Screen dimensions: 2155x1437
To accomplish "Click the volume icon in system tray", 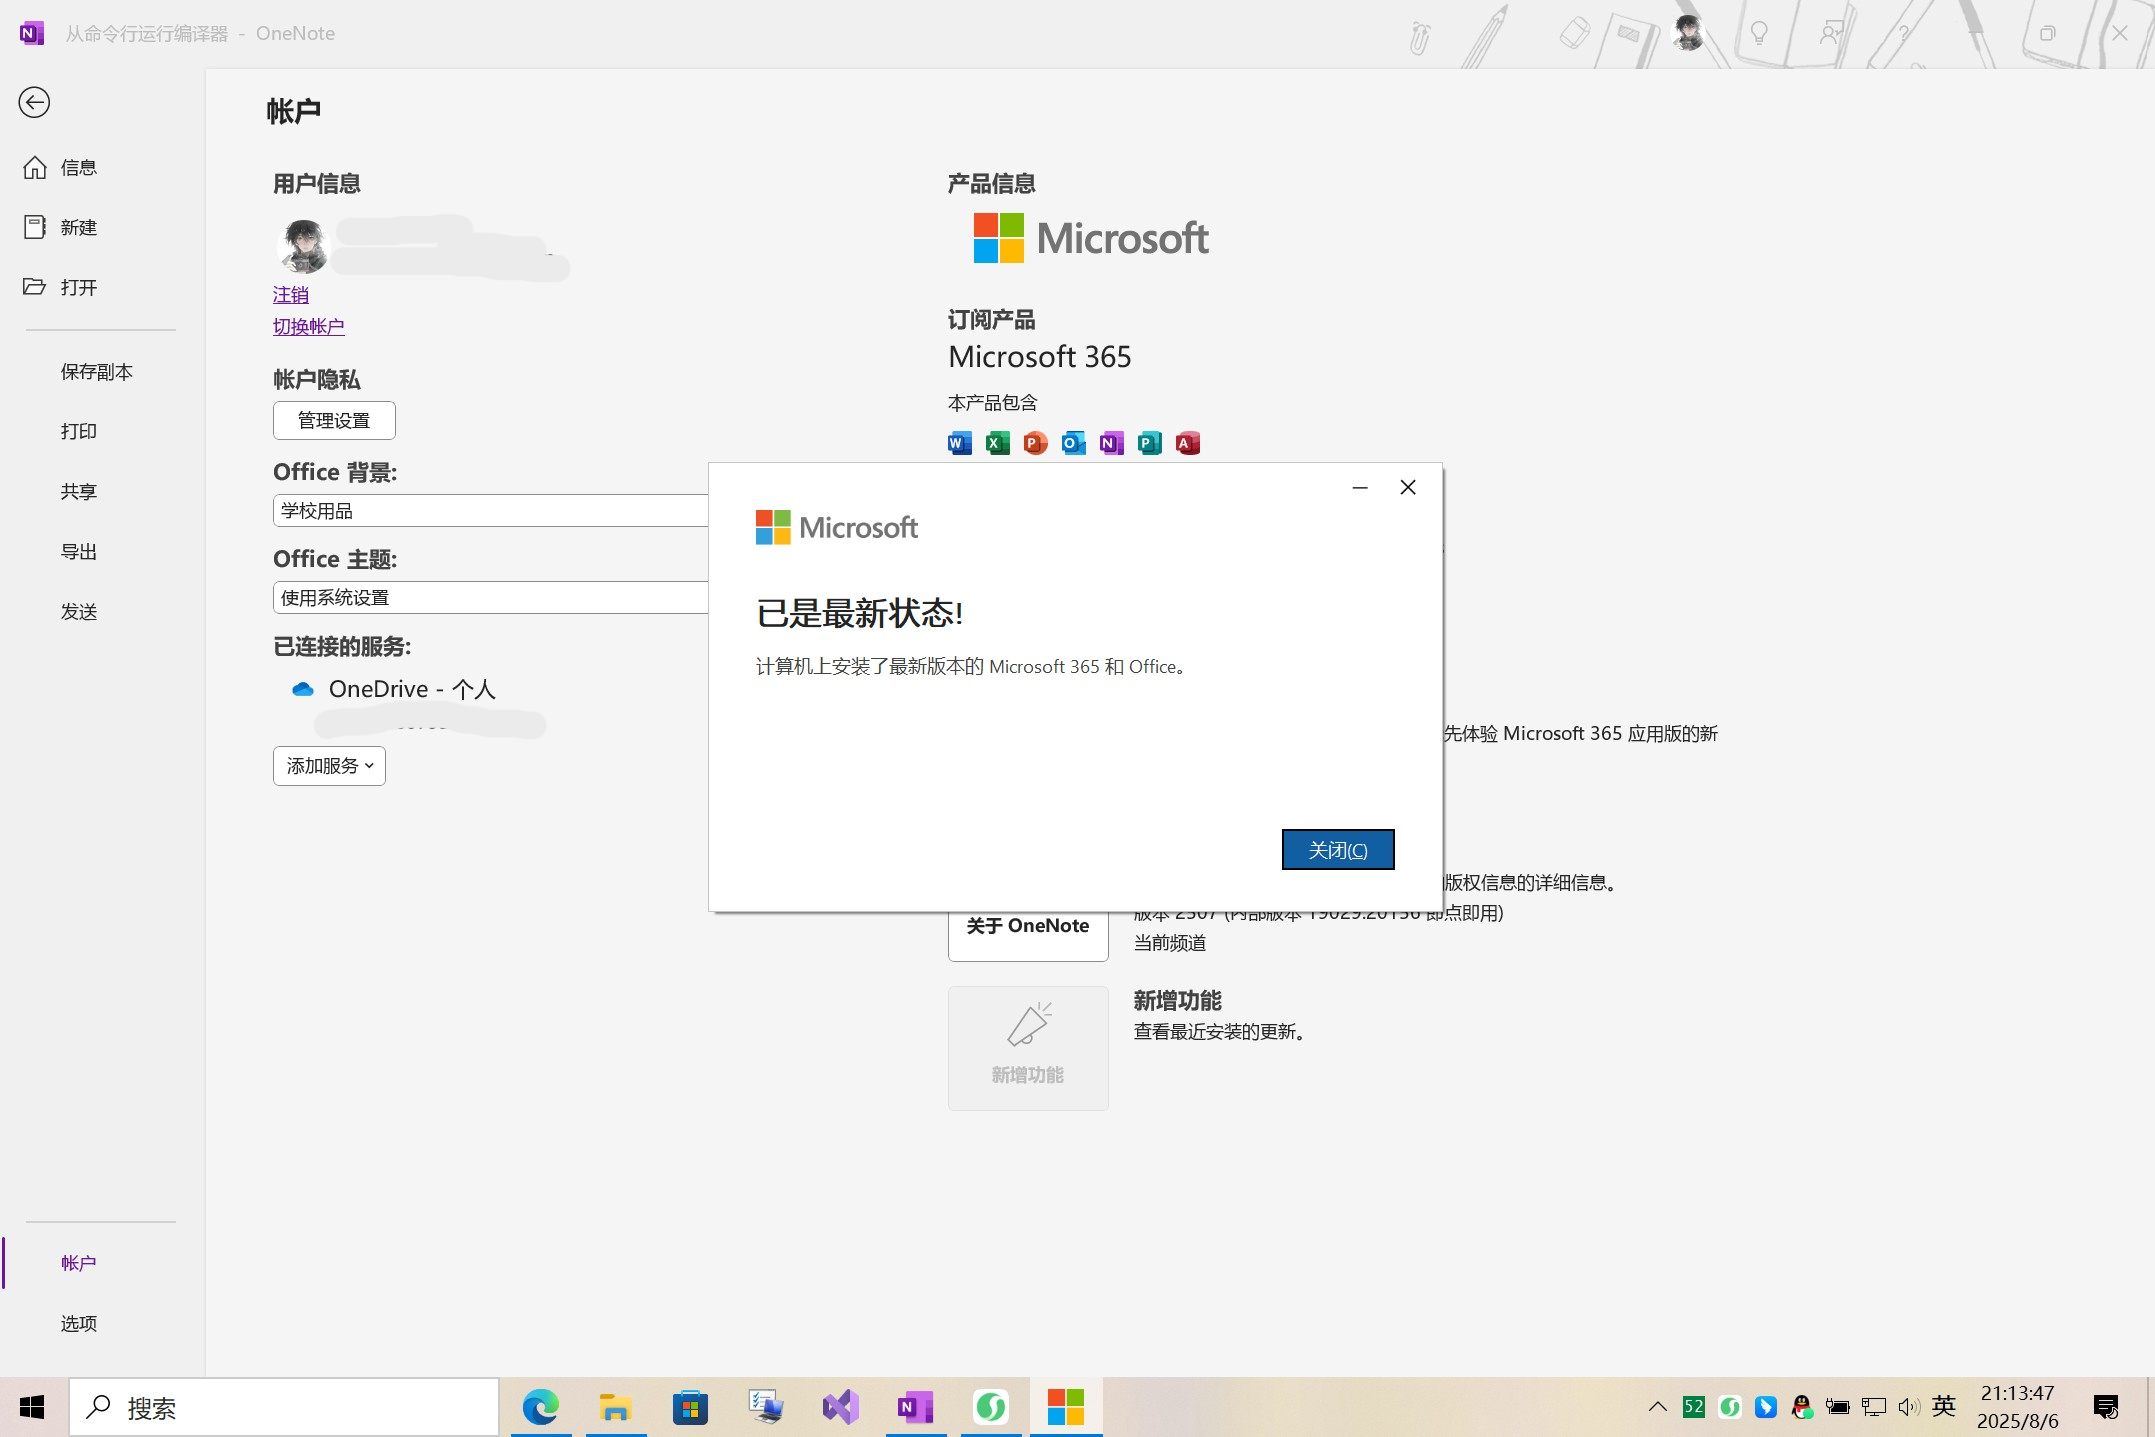I will pyautogui.click(x=1908, y=1407).
